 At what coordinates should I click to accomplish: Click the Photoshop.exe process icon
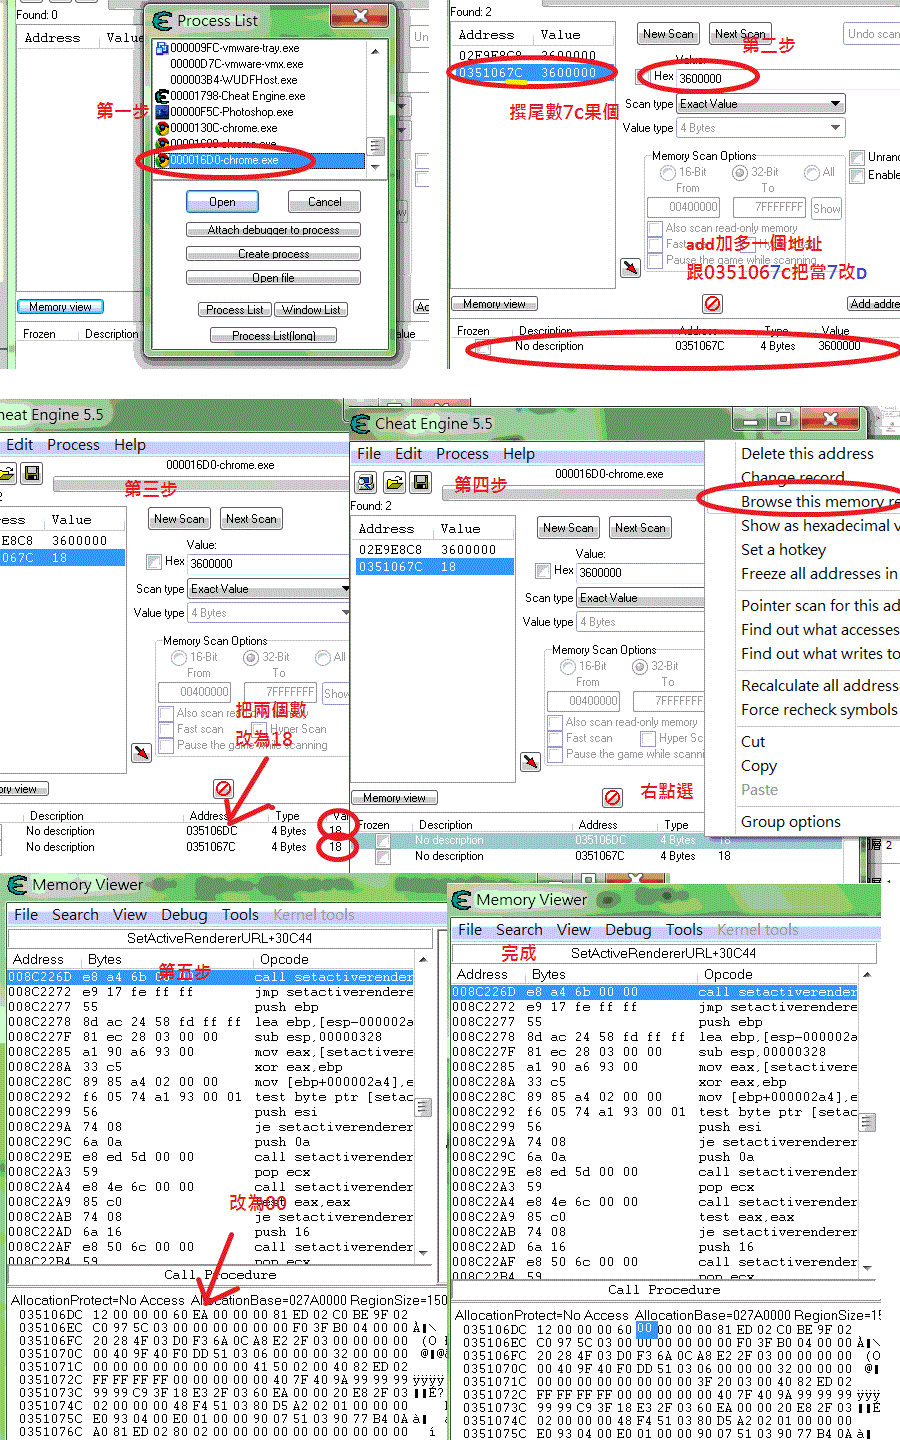coord(162,112)
